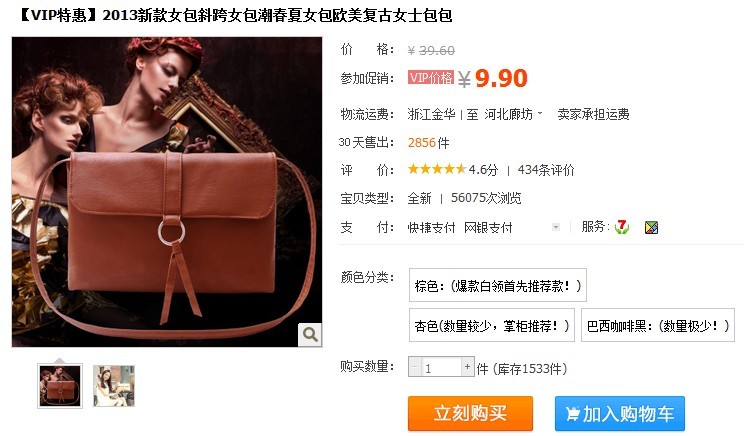This screenshot has width=744, height=436.
Task: Expand the payment methods dropdown arrow
Action: point(556,227)
